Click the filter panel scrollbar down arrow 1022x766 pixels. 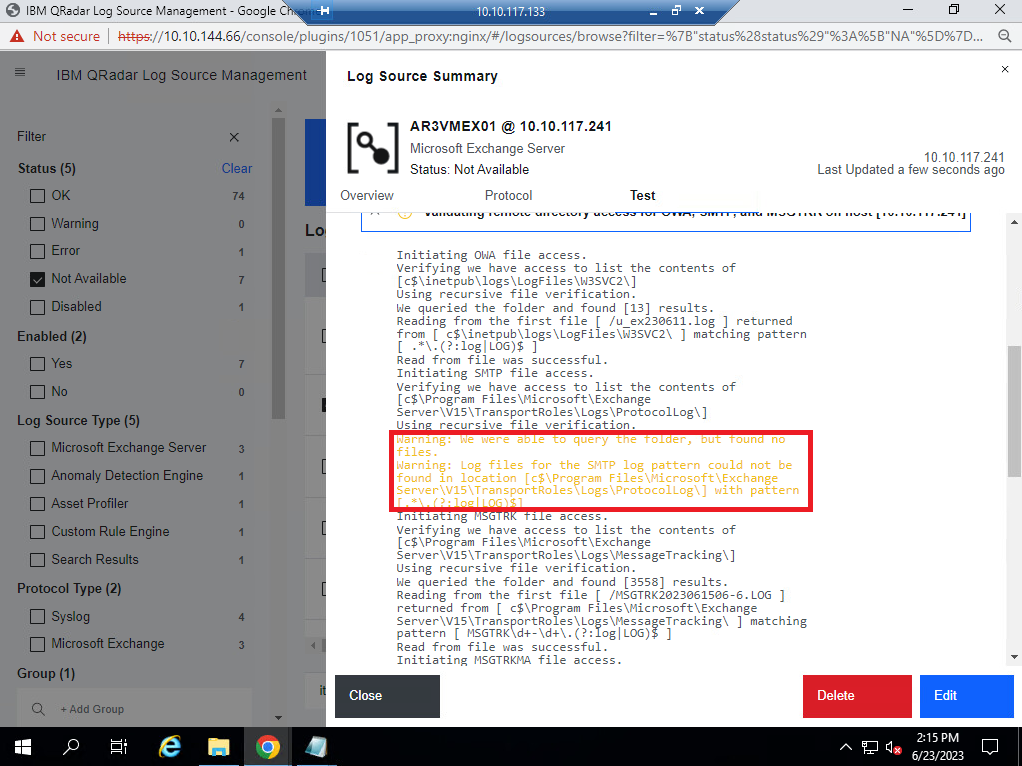tap(278, 718)
